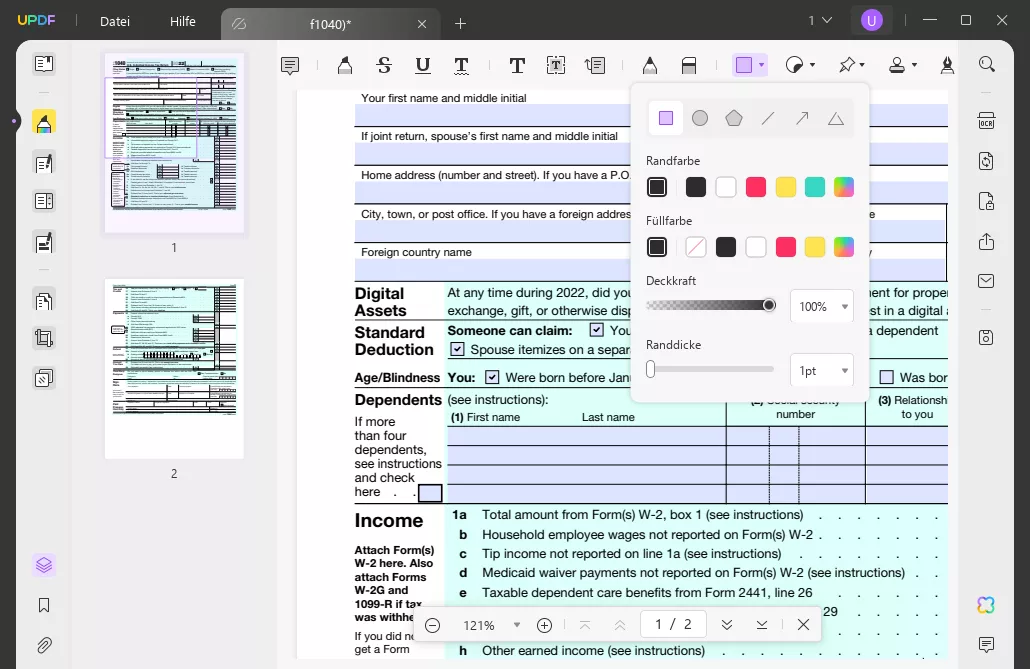Image resolution: width=1030 pixels, height=669 pixels.
Task: Open the Deckkraft percentage dropdown
Action: click(x=821, y=306)
